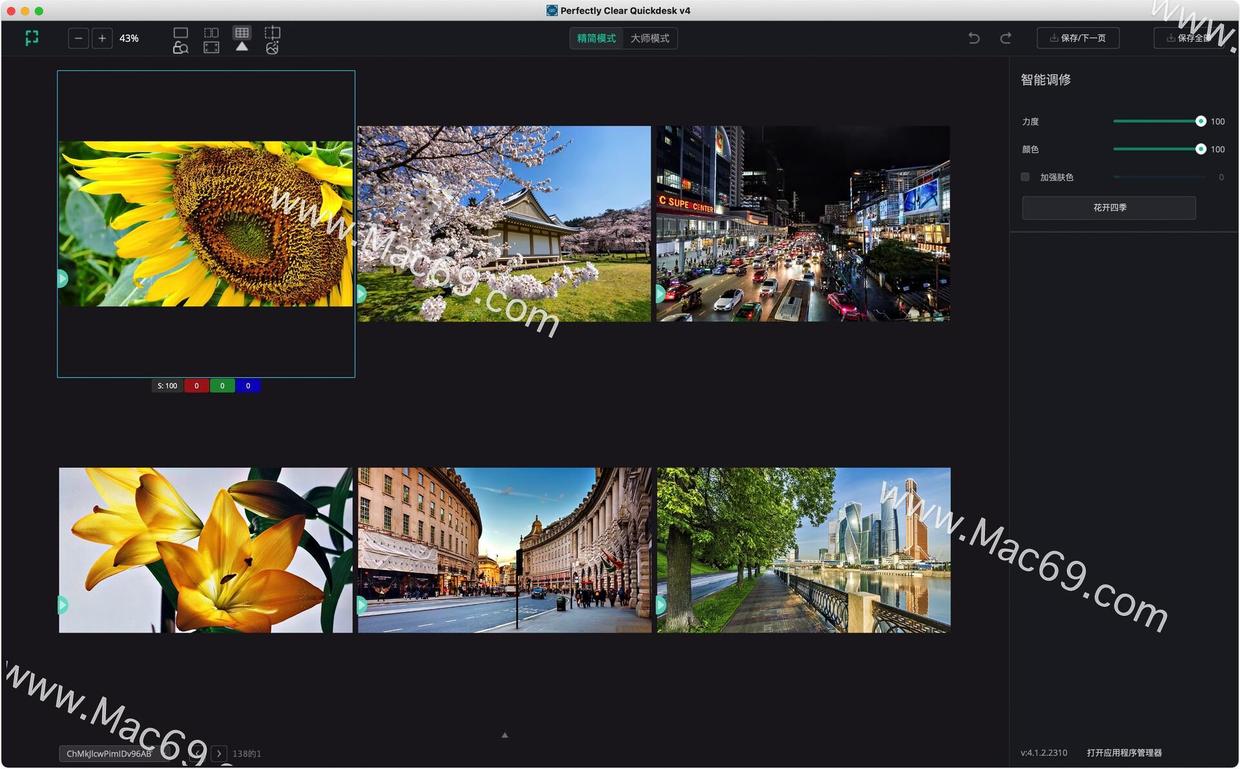This screenshot has width=1240, height=769.
Task: Expand the bottom panel arrow
Action: coord(504,734)
